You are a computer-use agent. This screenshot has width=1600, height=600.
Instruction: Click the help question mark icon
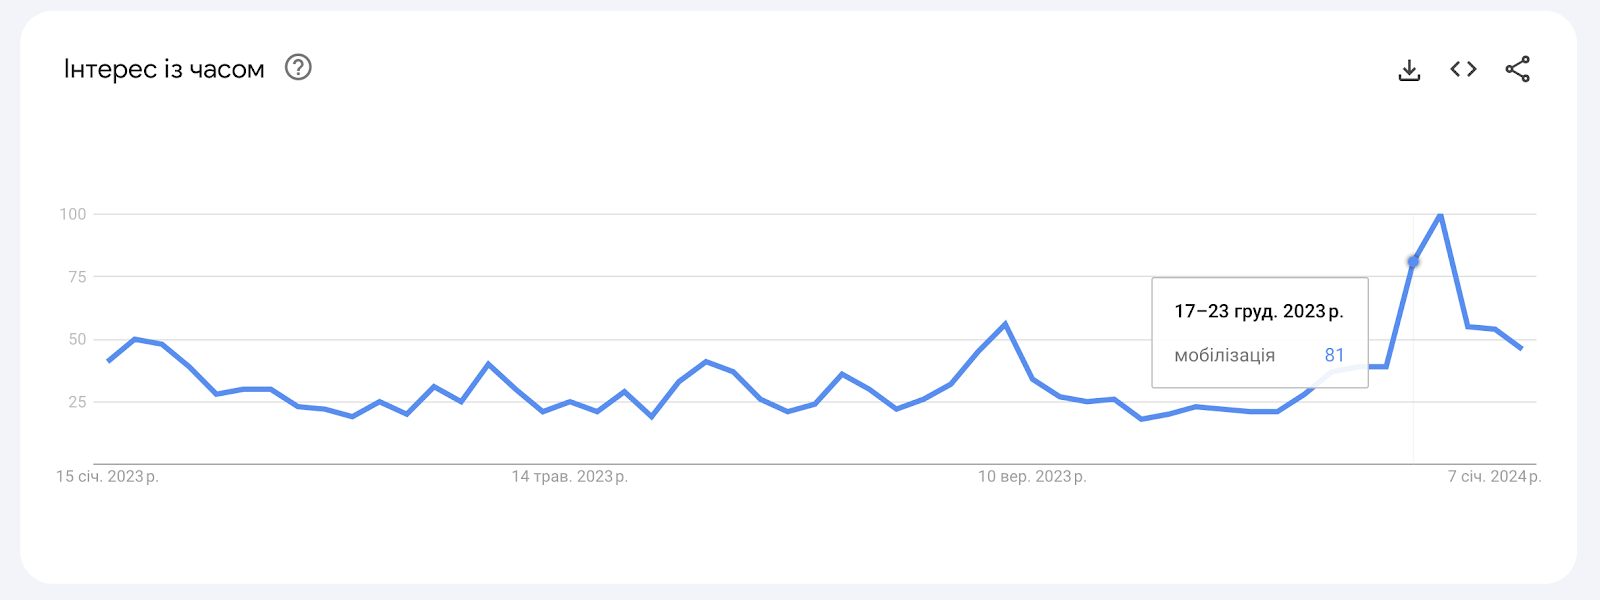tap(298, 67)
